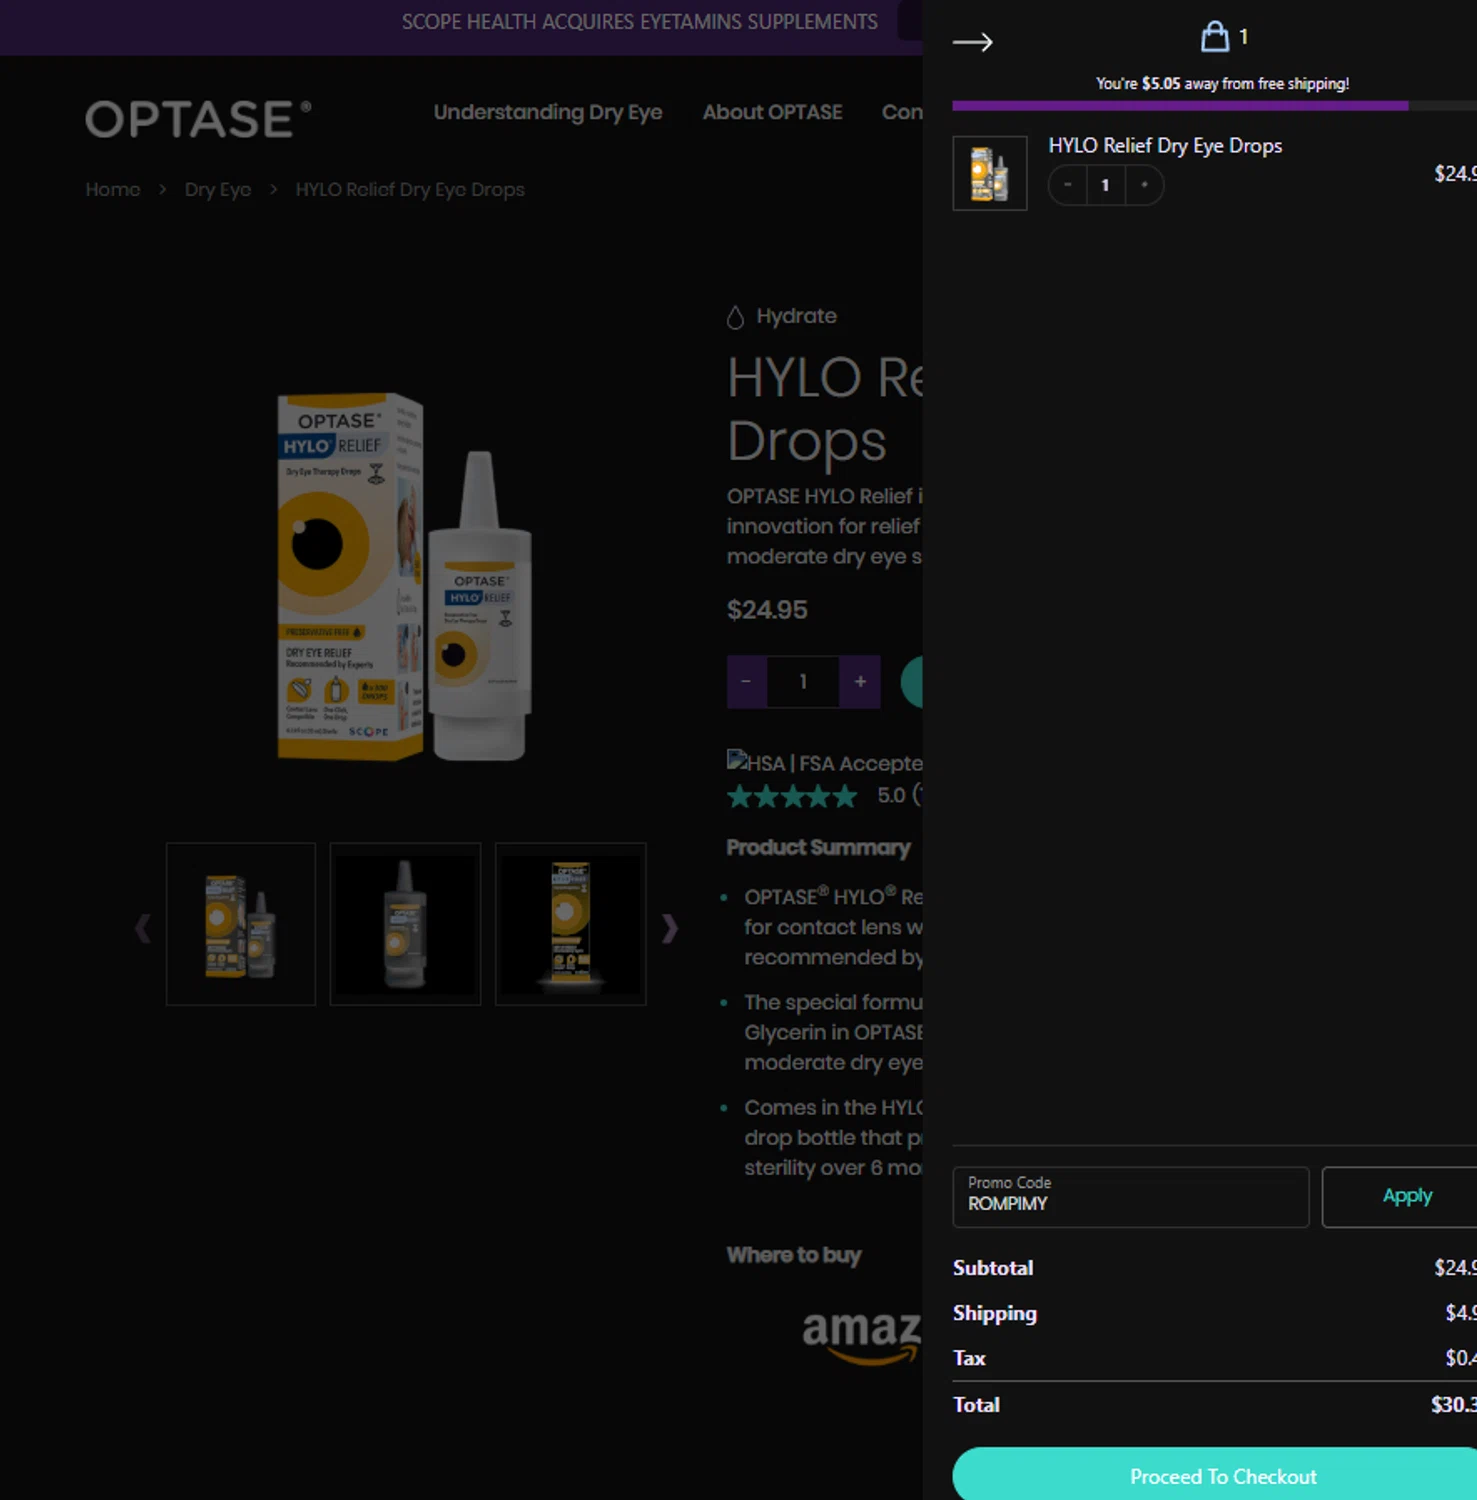1477x1500 pixels.
Task: Close cart drawer with the arrow icon
Action: point(972,42)
